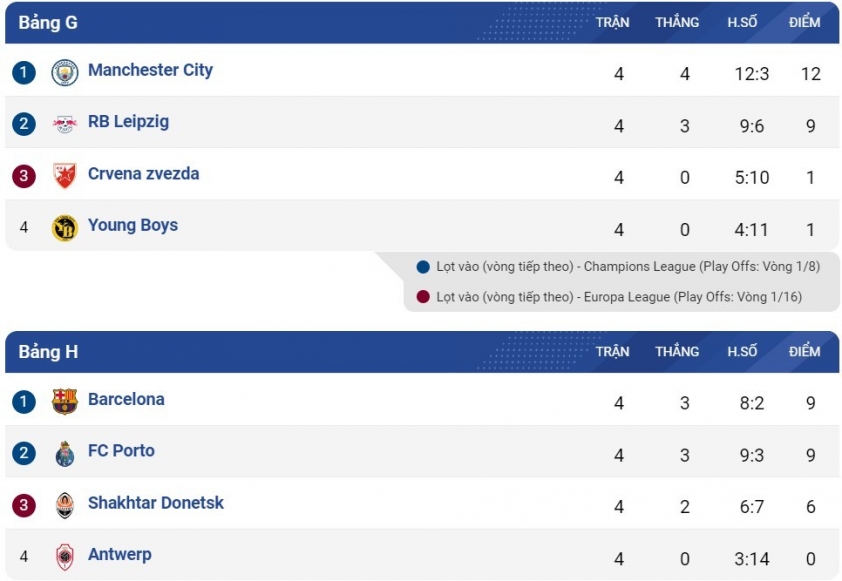Click the Bảng G group title

tap(48, 23)
